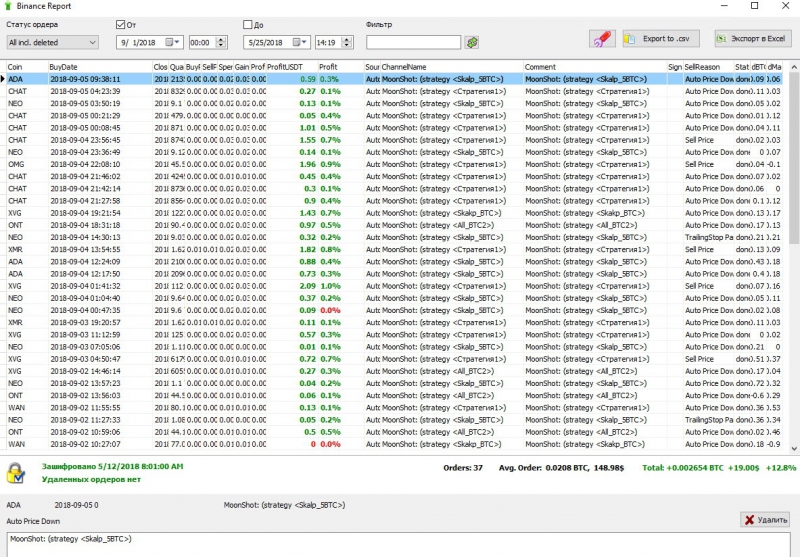Image resolution: width=800 pixels, height=557 pixels.
Task: Select the WAN row dated 2018-09-02 10:27:07
Action: 394,444
